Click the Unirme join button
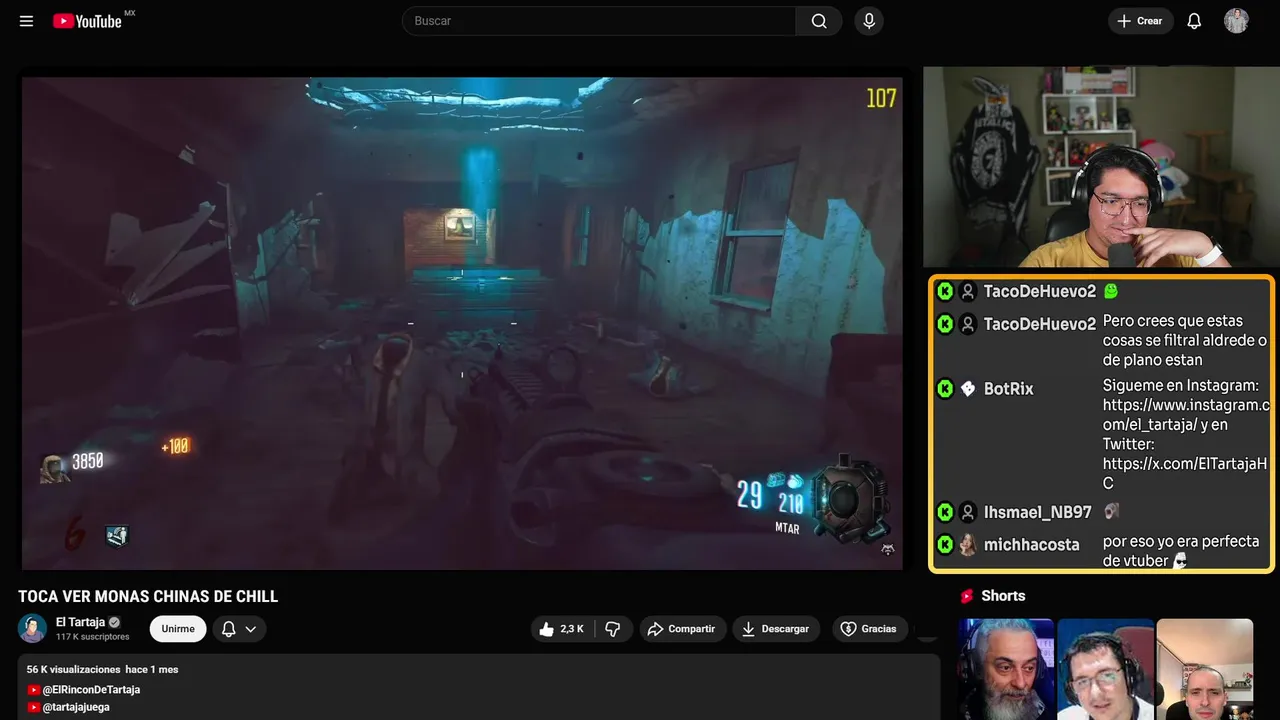 point(178,629)
